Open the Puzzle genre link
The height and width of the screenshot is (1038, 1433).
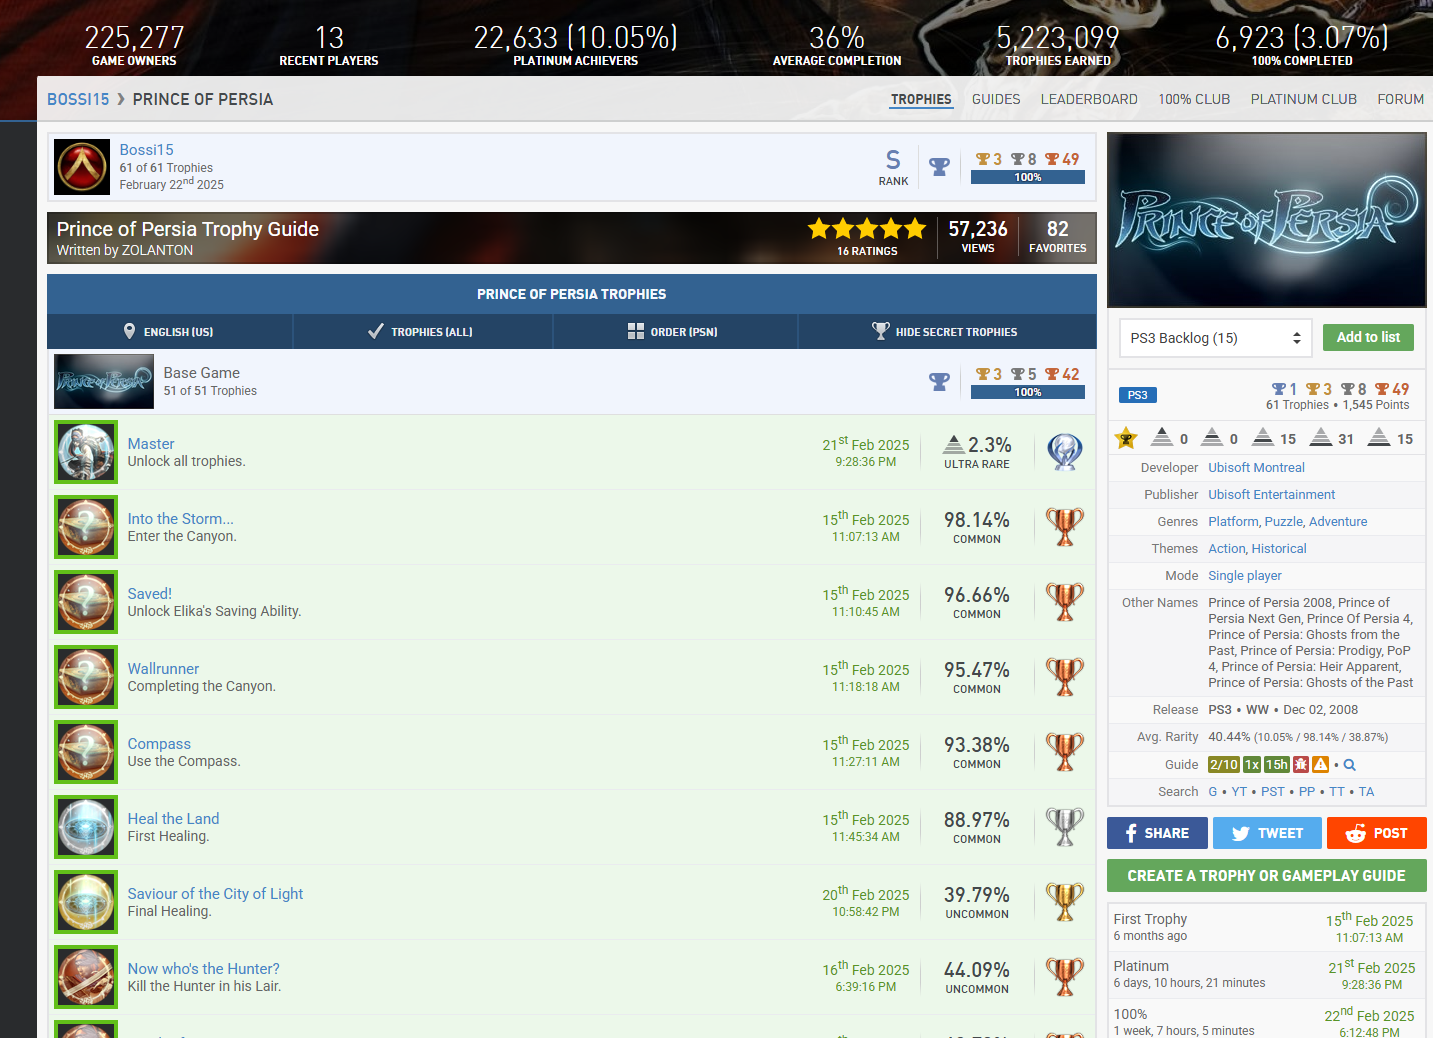1282,521
